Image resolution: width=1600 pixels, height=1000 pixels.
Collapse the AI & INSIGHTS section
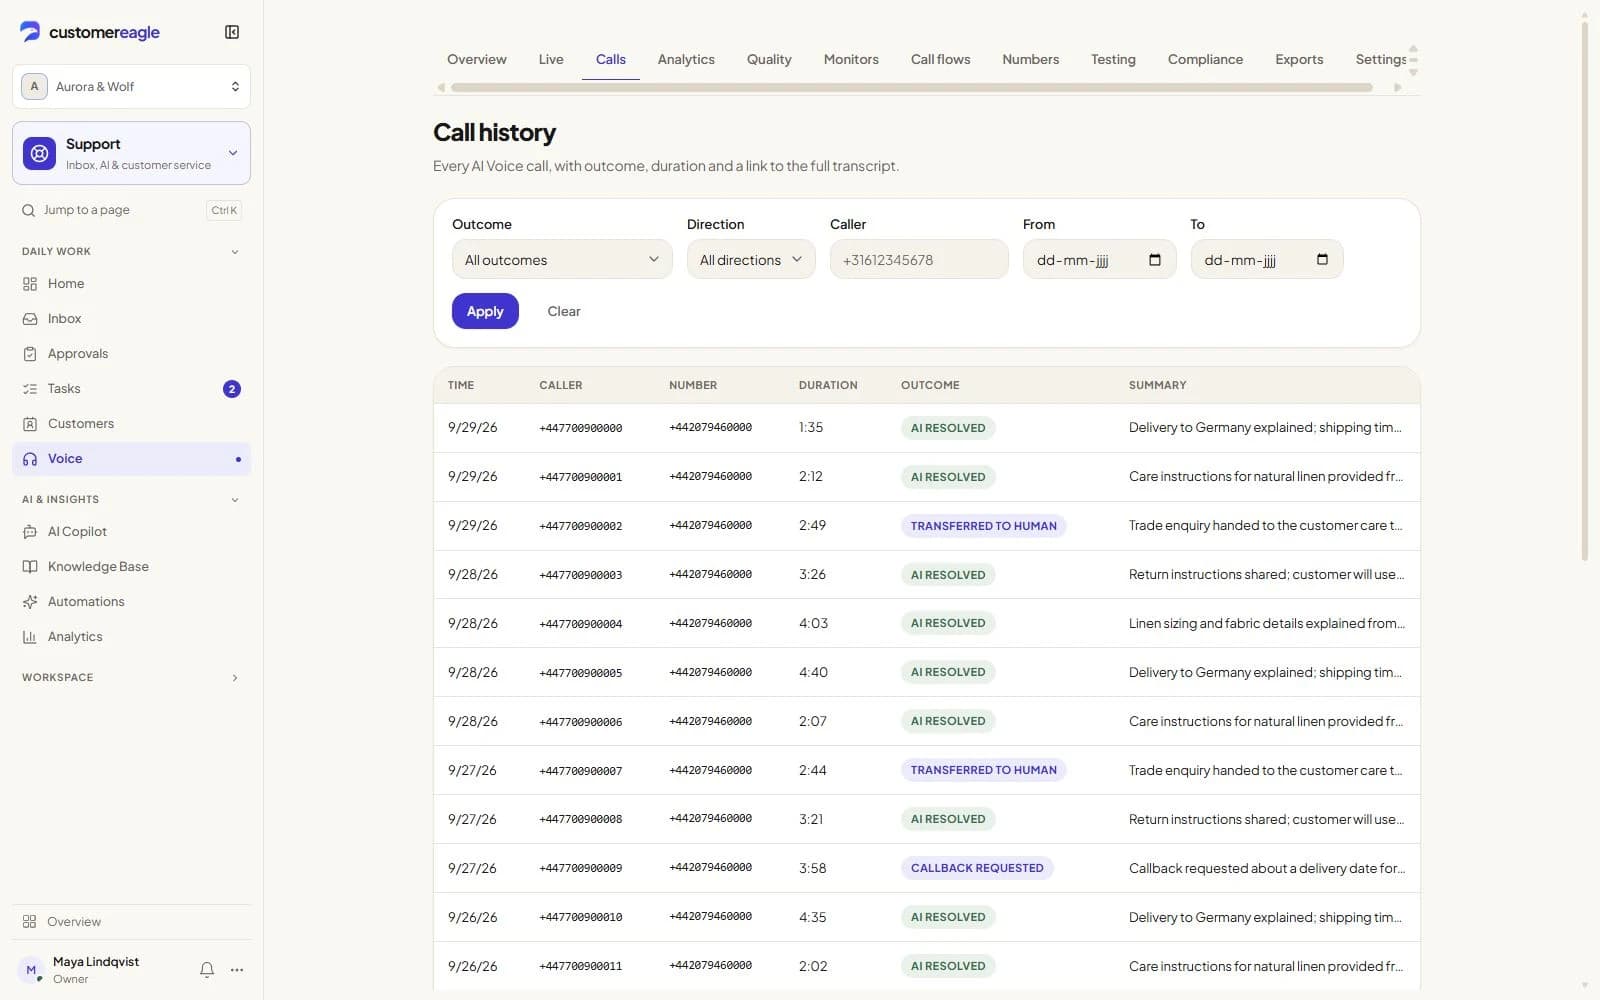[x=131, y=500]
